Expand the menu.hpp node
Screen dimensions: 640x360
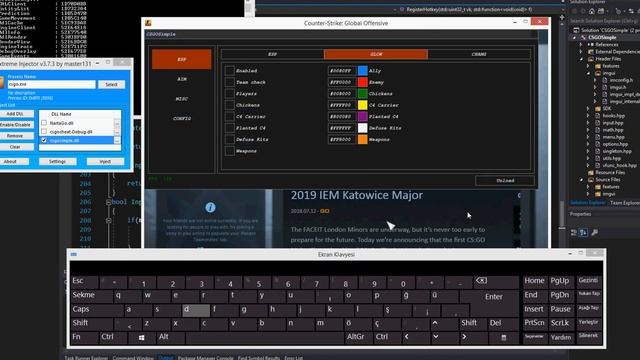[589, 137]
